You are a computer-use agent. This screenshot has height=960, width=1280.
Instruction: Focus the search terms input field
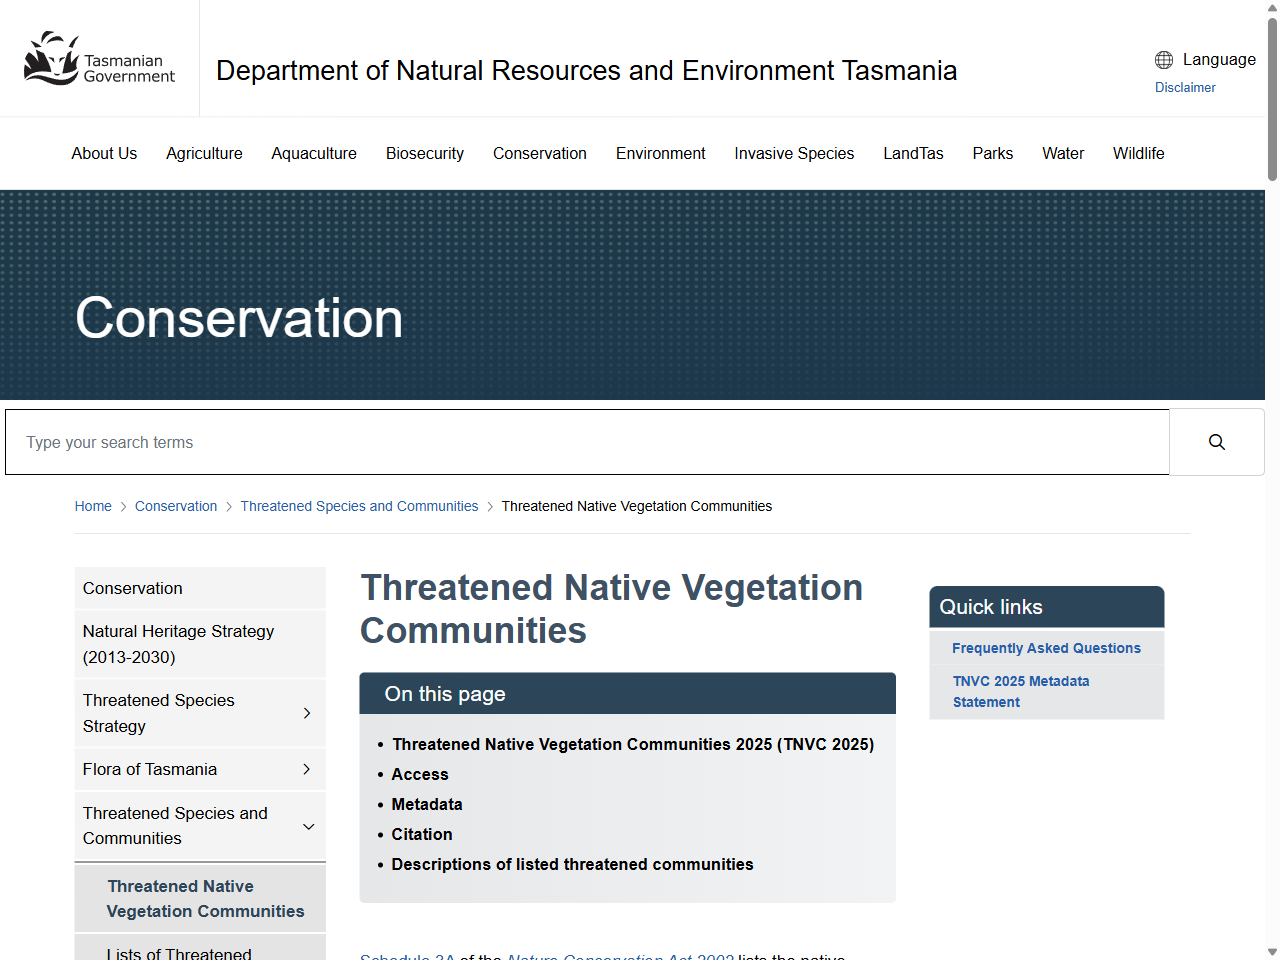pyautogui.click(x=587, y=442)
